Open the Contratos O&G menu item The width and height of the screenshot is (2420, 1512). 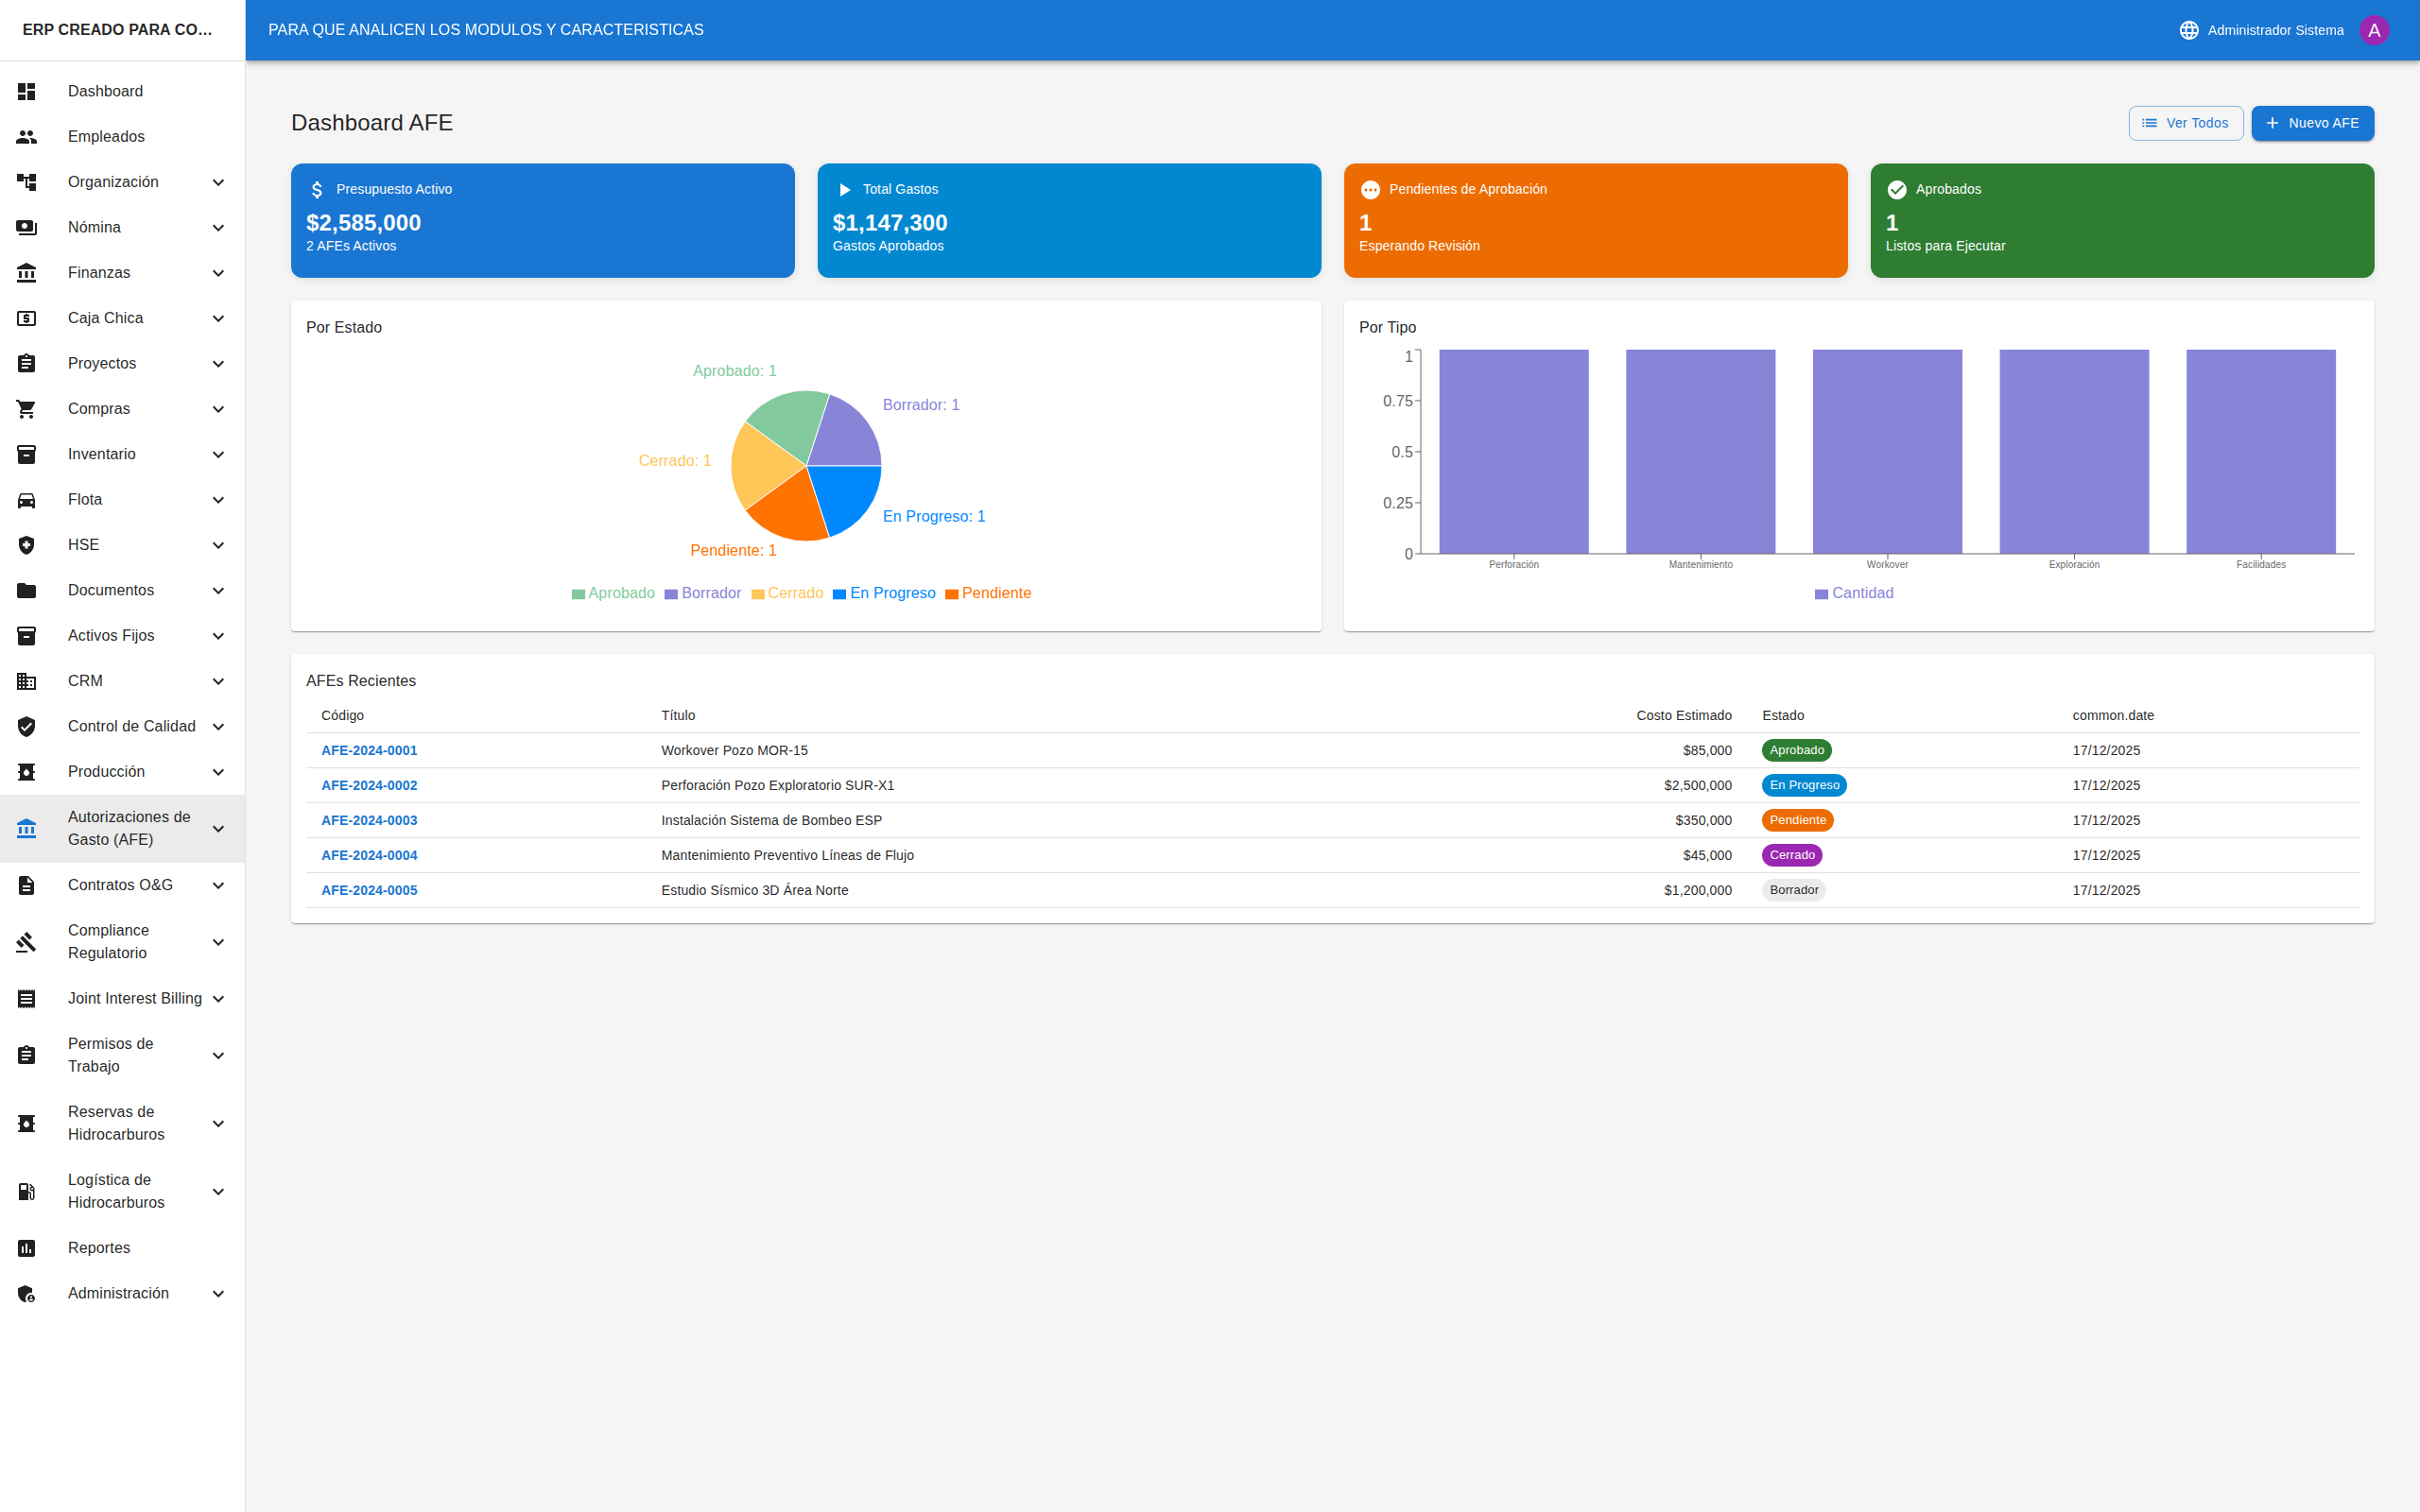click(x=120, y=884)
